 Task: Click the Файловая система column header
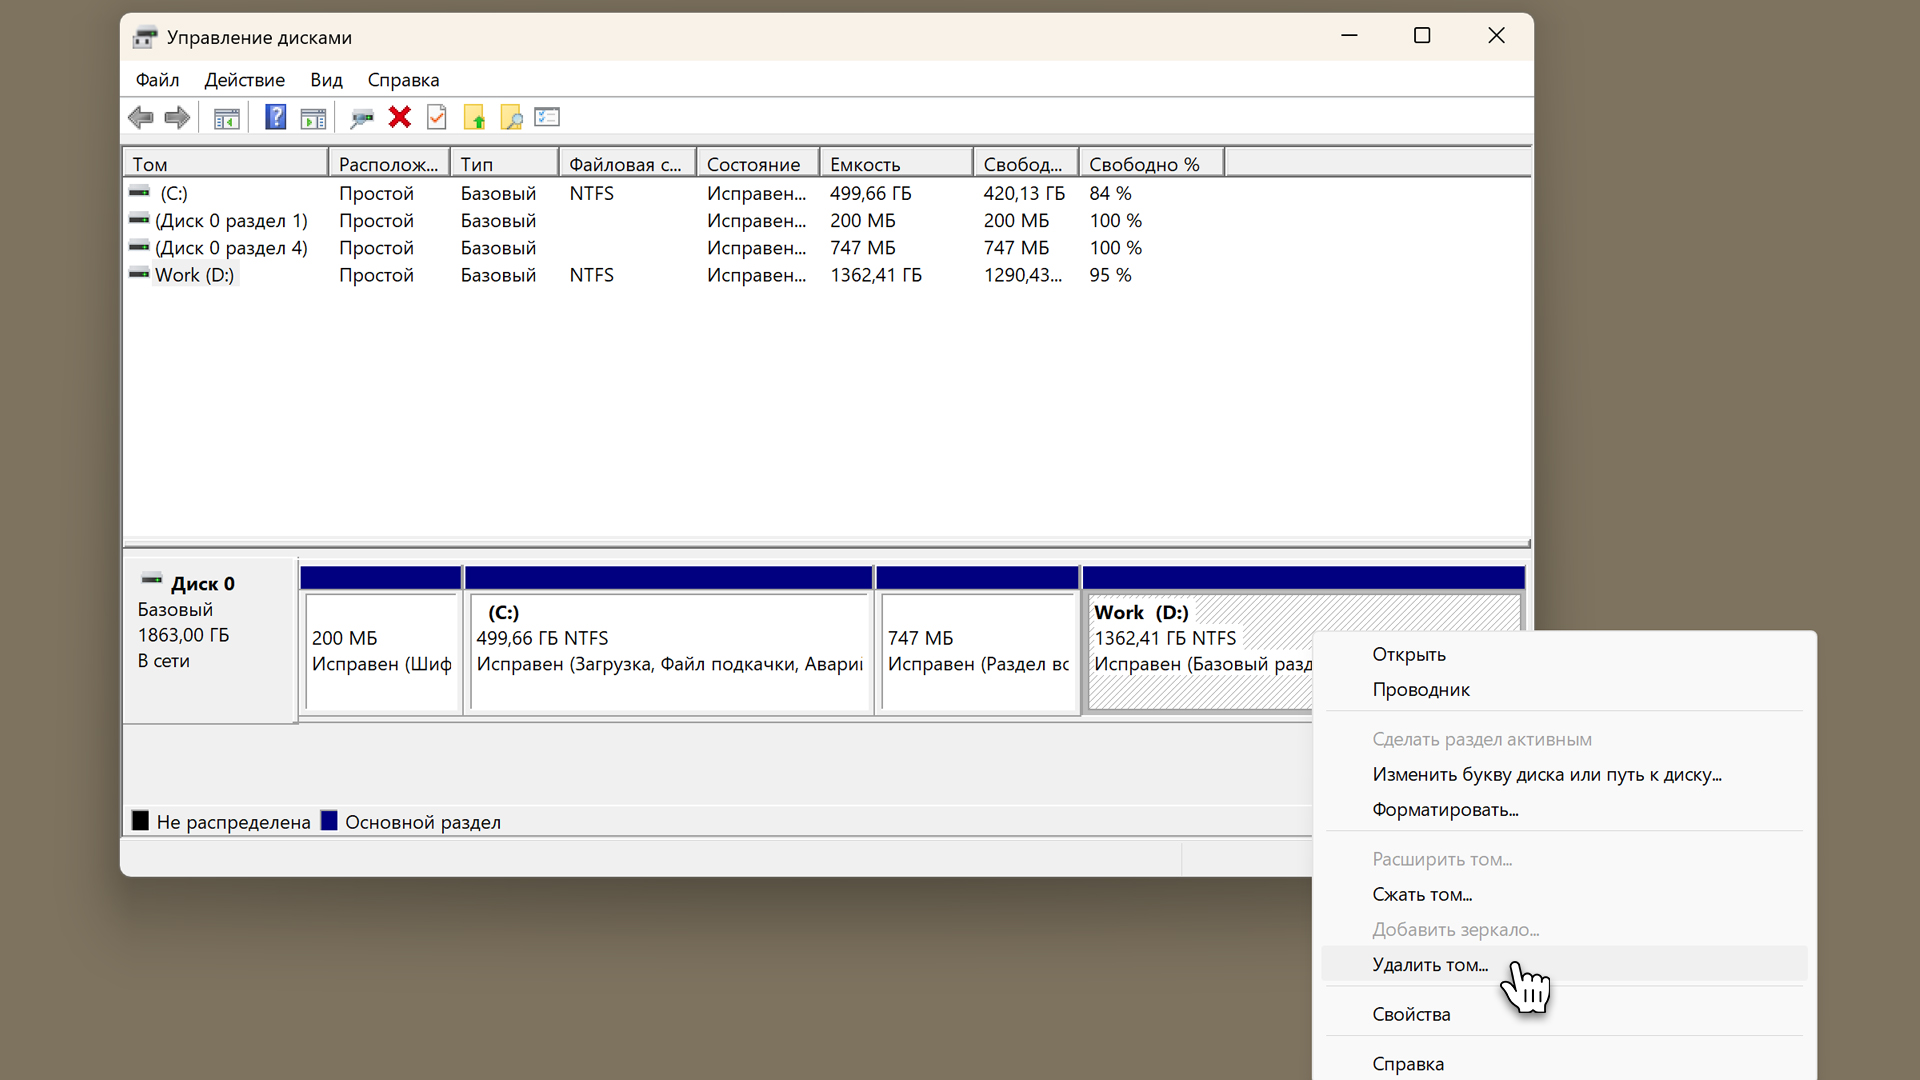point(626,164)
